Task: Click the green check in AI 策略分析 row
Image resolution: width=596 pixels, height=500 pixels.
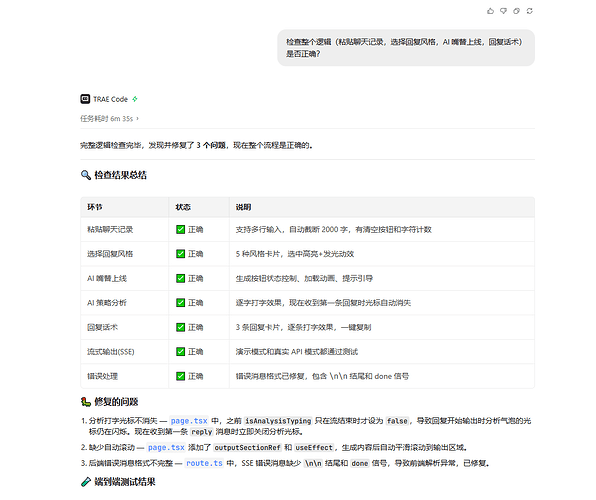Action: coord(181,303)
